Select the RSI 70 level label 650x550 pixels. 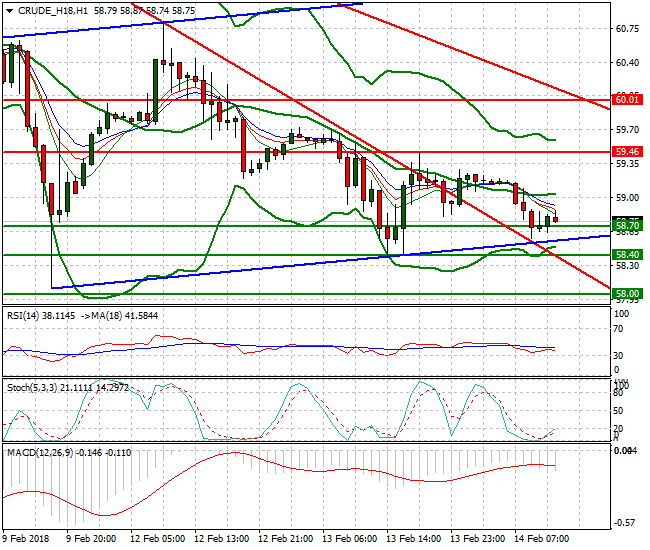click(618, 329)
